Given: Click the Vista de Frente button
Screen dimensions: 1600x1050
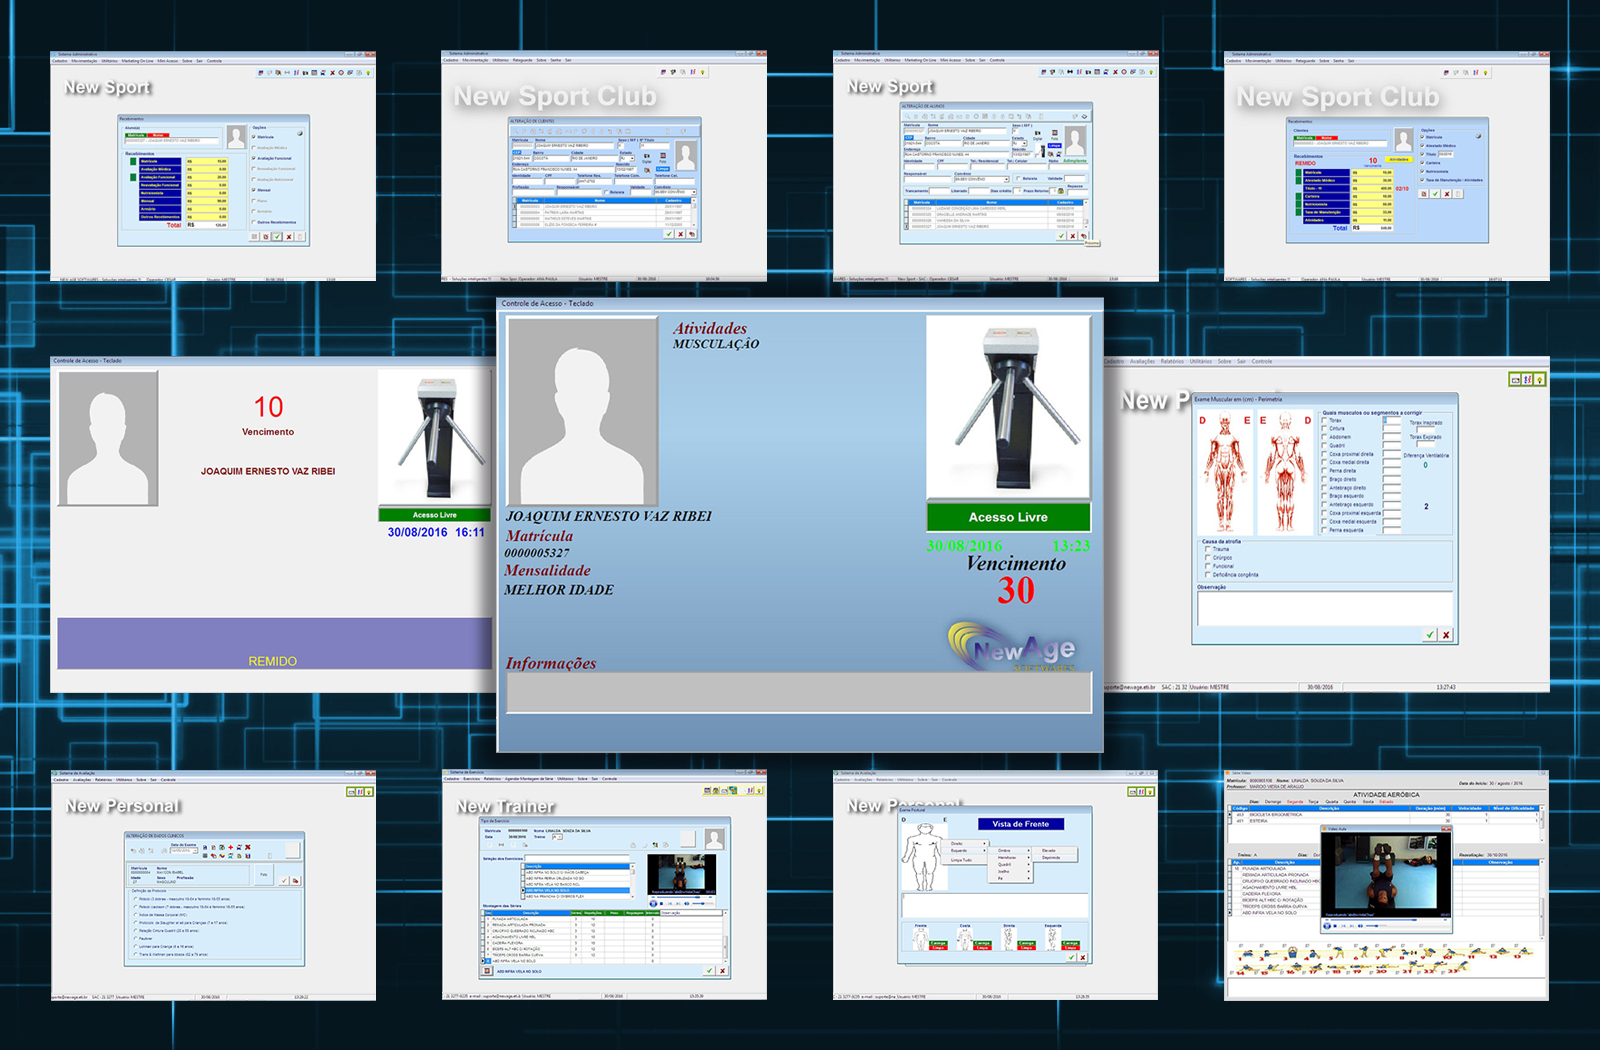Looking at the screenshot, I should coord(1021,824).
